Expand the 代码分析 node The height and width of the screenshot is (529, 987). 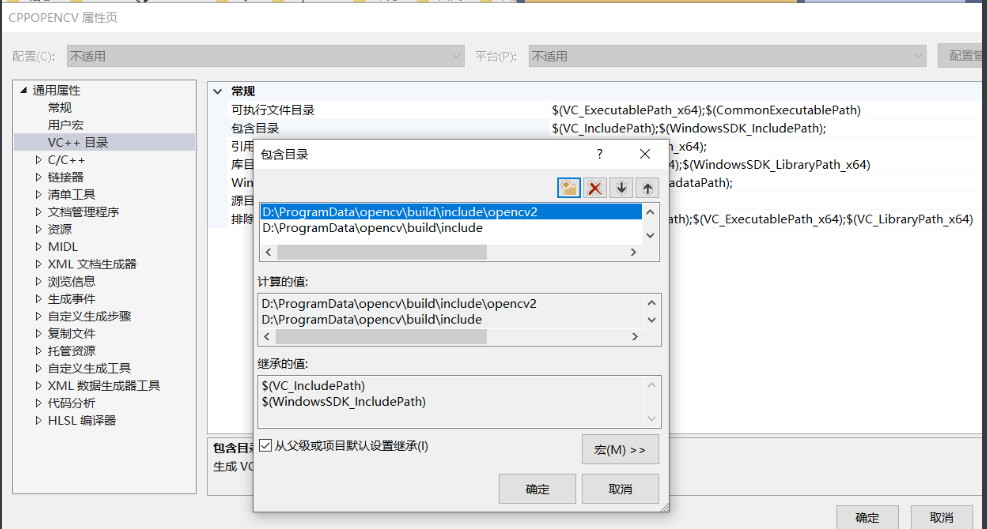(x=38, y=402)
